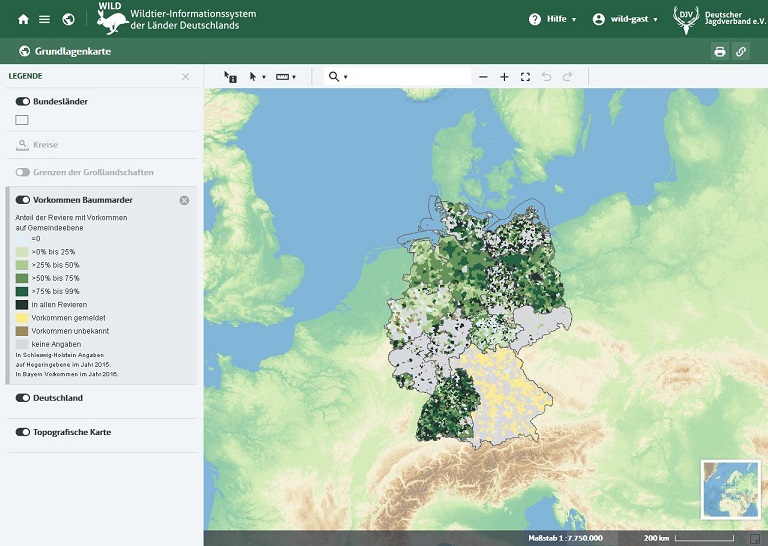Viewport: 768px width, 546px height.
Task: Click the 'keine Angaben' legend text
Action: coord(56,344)
